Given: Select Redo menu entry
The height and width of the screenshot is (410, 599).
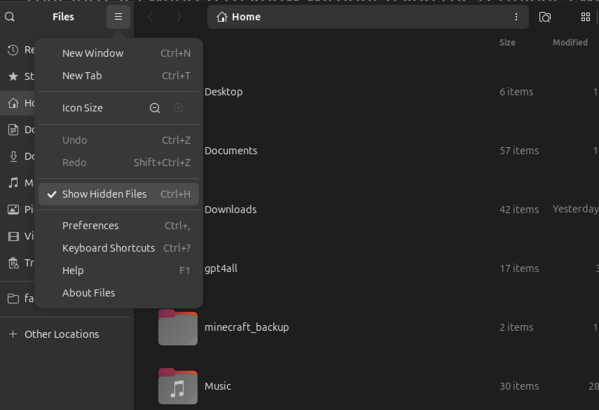Looking at the screenshot, I should coord(119,162).
